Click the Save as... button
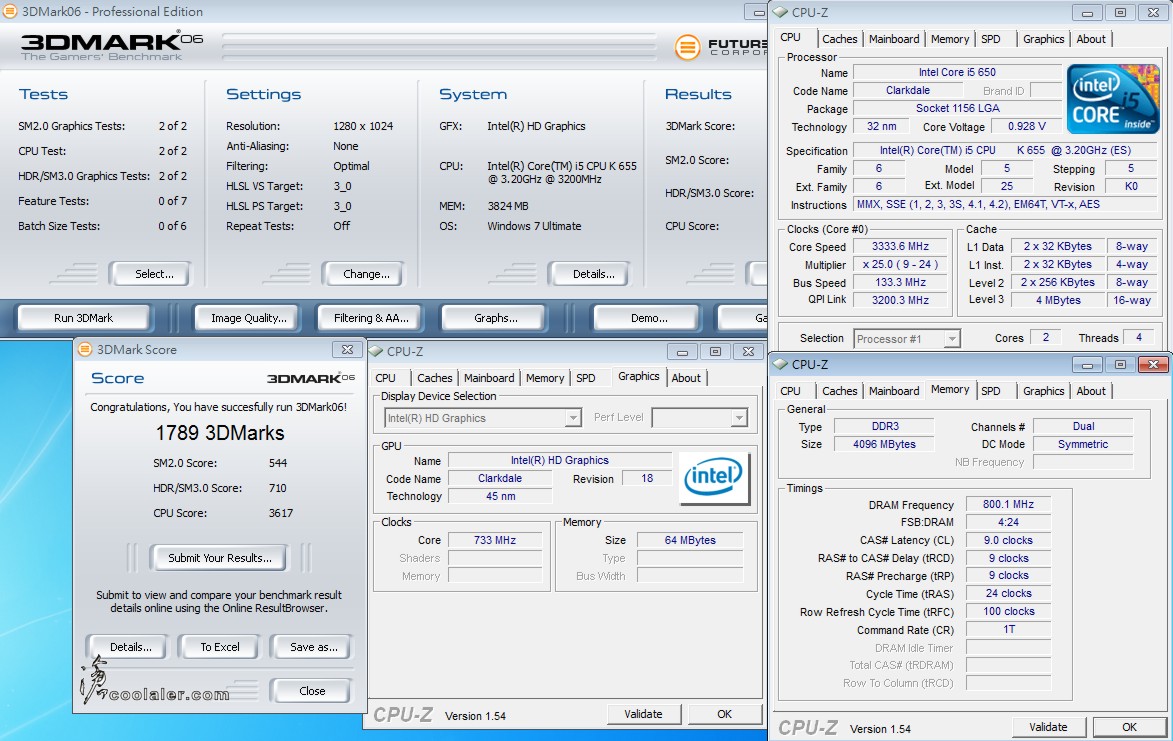Viewport: 1173px width, 741px height. tap(312, 648)
